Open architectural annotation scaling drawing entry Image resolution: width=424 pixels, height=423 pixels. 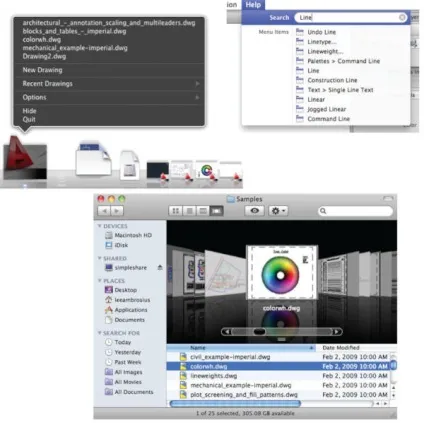pyautogui.click(x=109, y=23)
